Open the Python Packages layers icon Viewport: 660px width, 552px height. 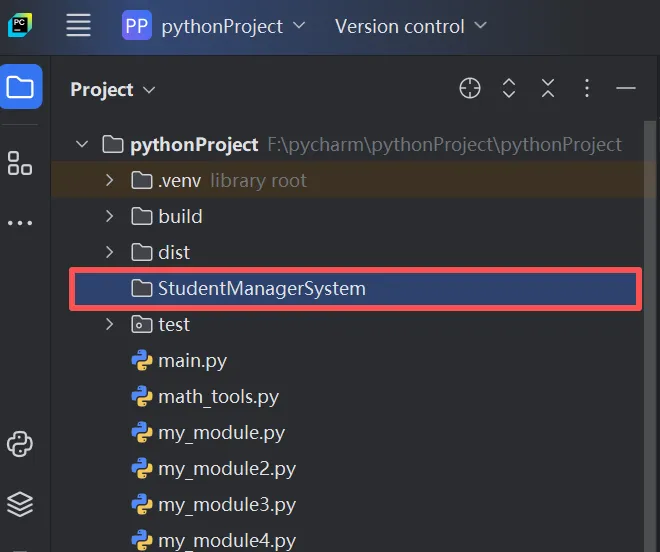tap(20, 504)
